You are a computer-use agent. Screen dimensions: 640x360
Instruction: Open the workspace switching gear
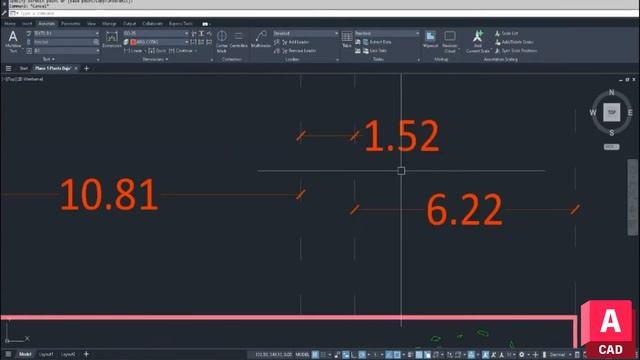[x=522, y=355]
